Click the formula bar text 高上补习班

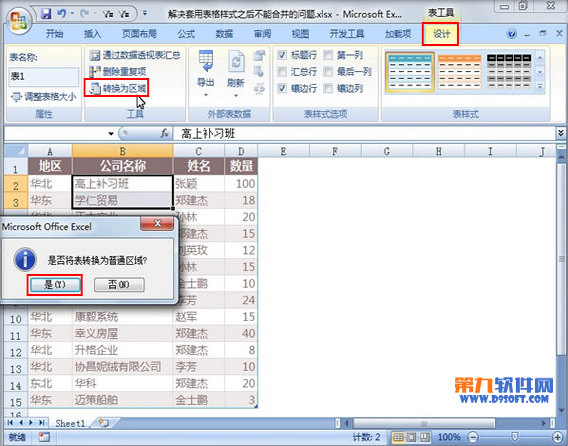click(x=208, y=134)
